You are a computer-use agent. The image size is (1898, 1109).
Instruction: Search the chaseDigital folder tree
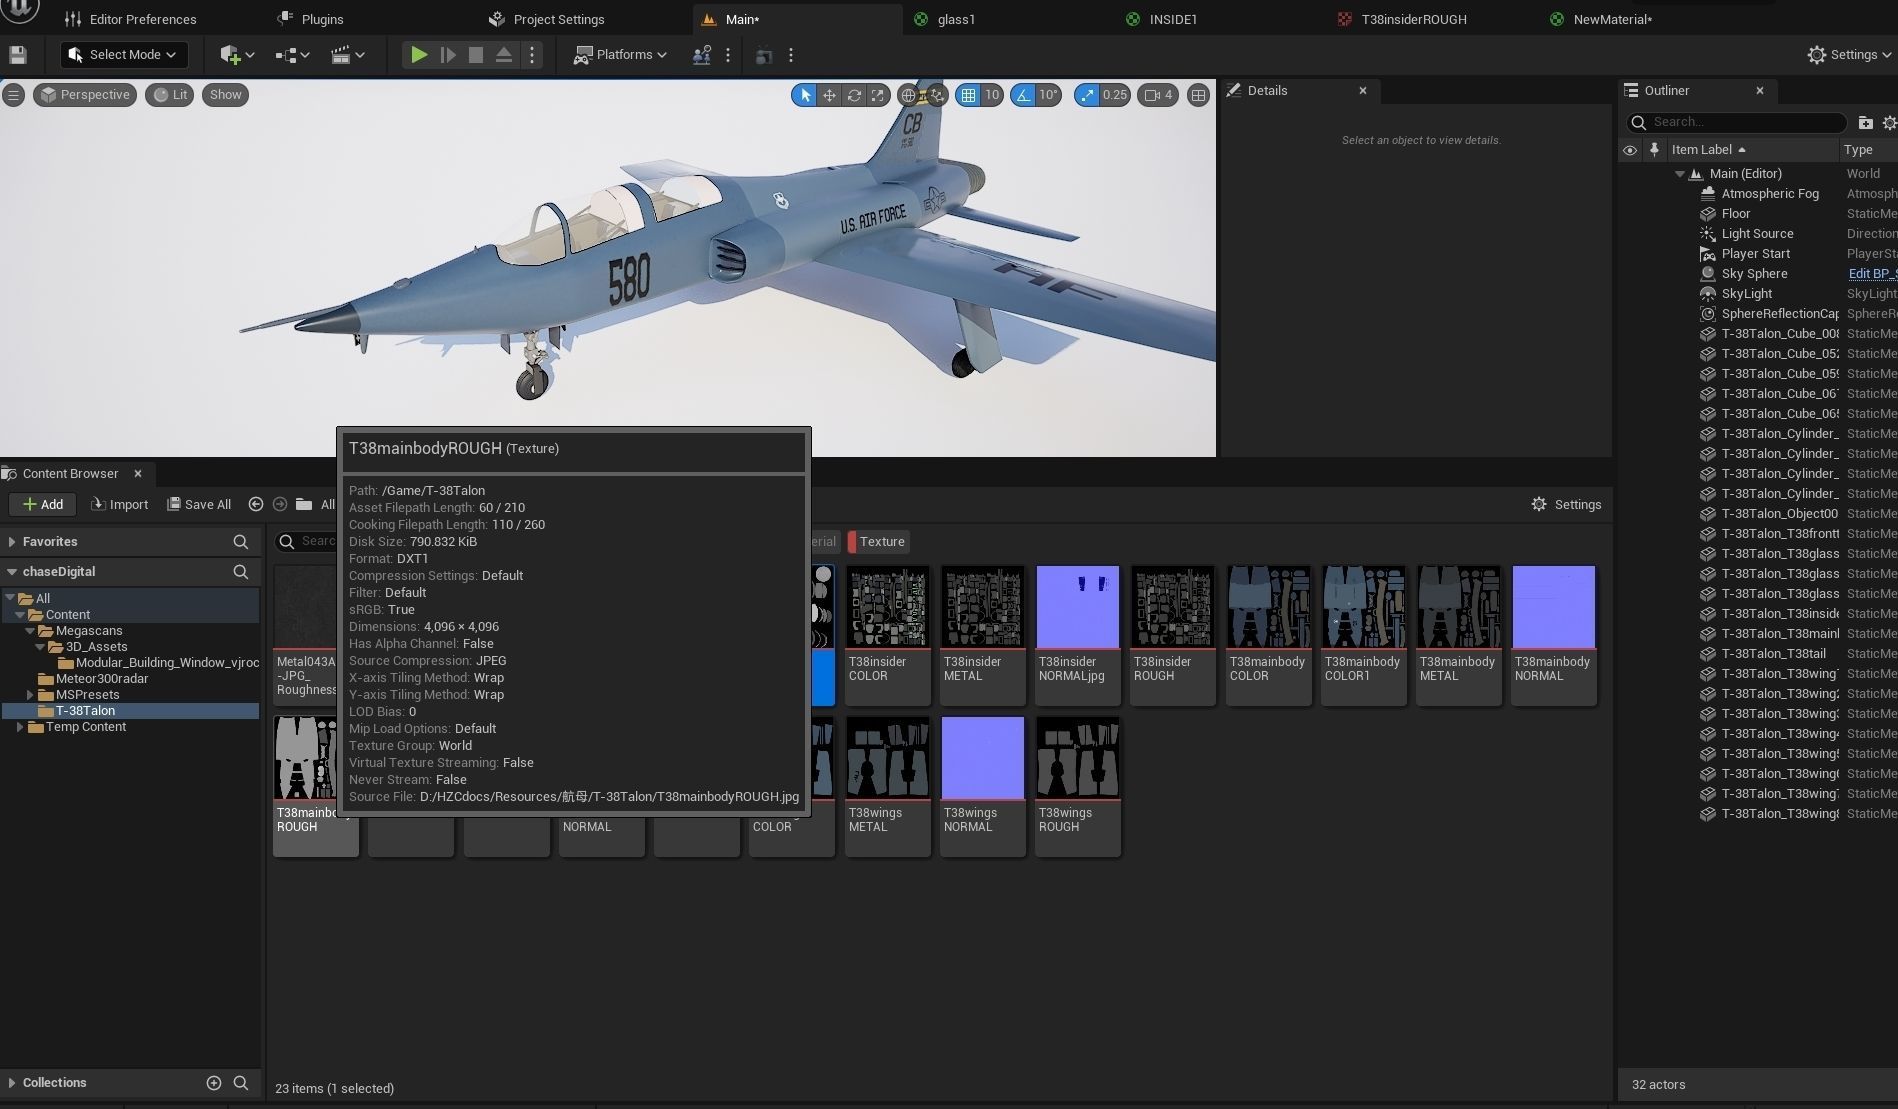(240, 572)
